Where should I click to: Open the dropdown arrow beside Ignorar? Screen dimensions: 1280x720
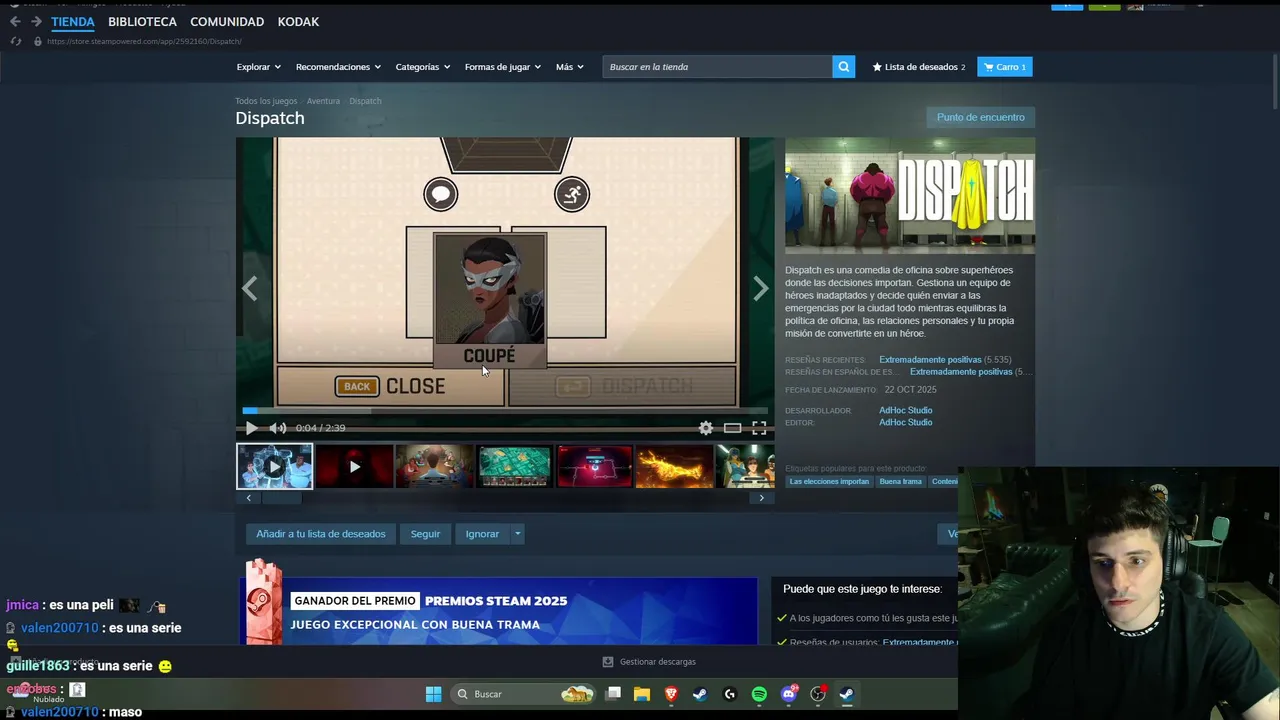pyautogui.click(x=517, y=534)
